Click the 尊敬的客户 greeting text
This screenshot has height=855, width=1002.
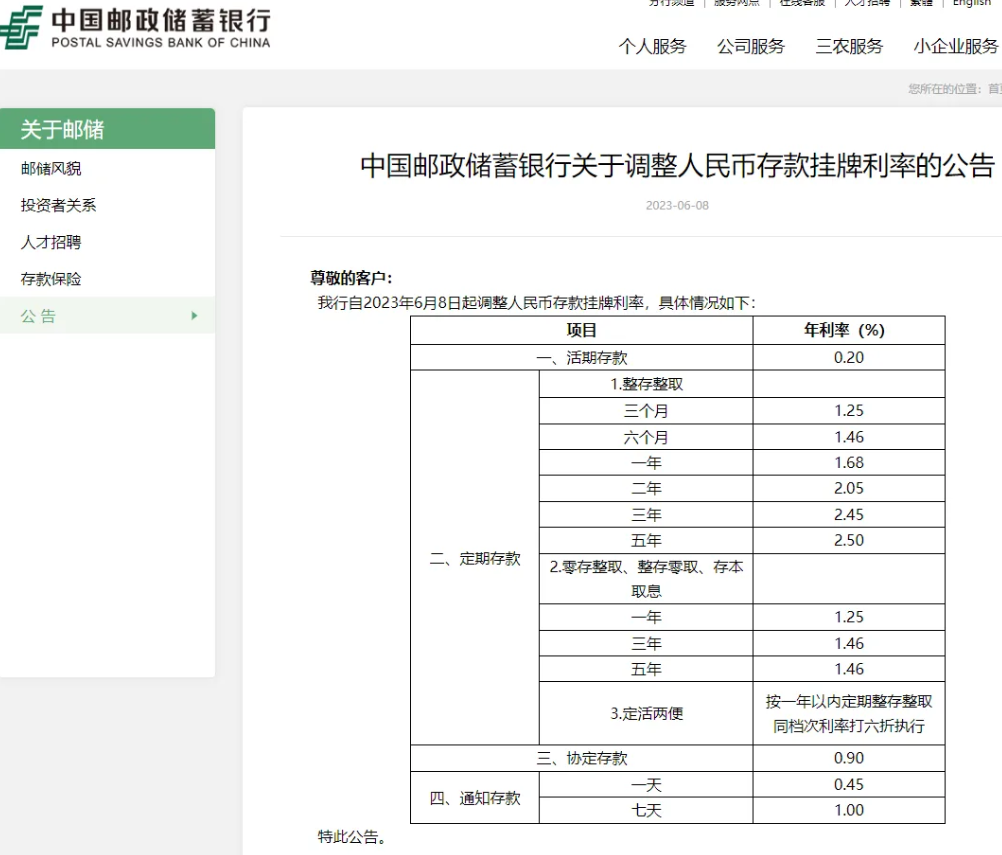tap(351, 278)
